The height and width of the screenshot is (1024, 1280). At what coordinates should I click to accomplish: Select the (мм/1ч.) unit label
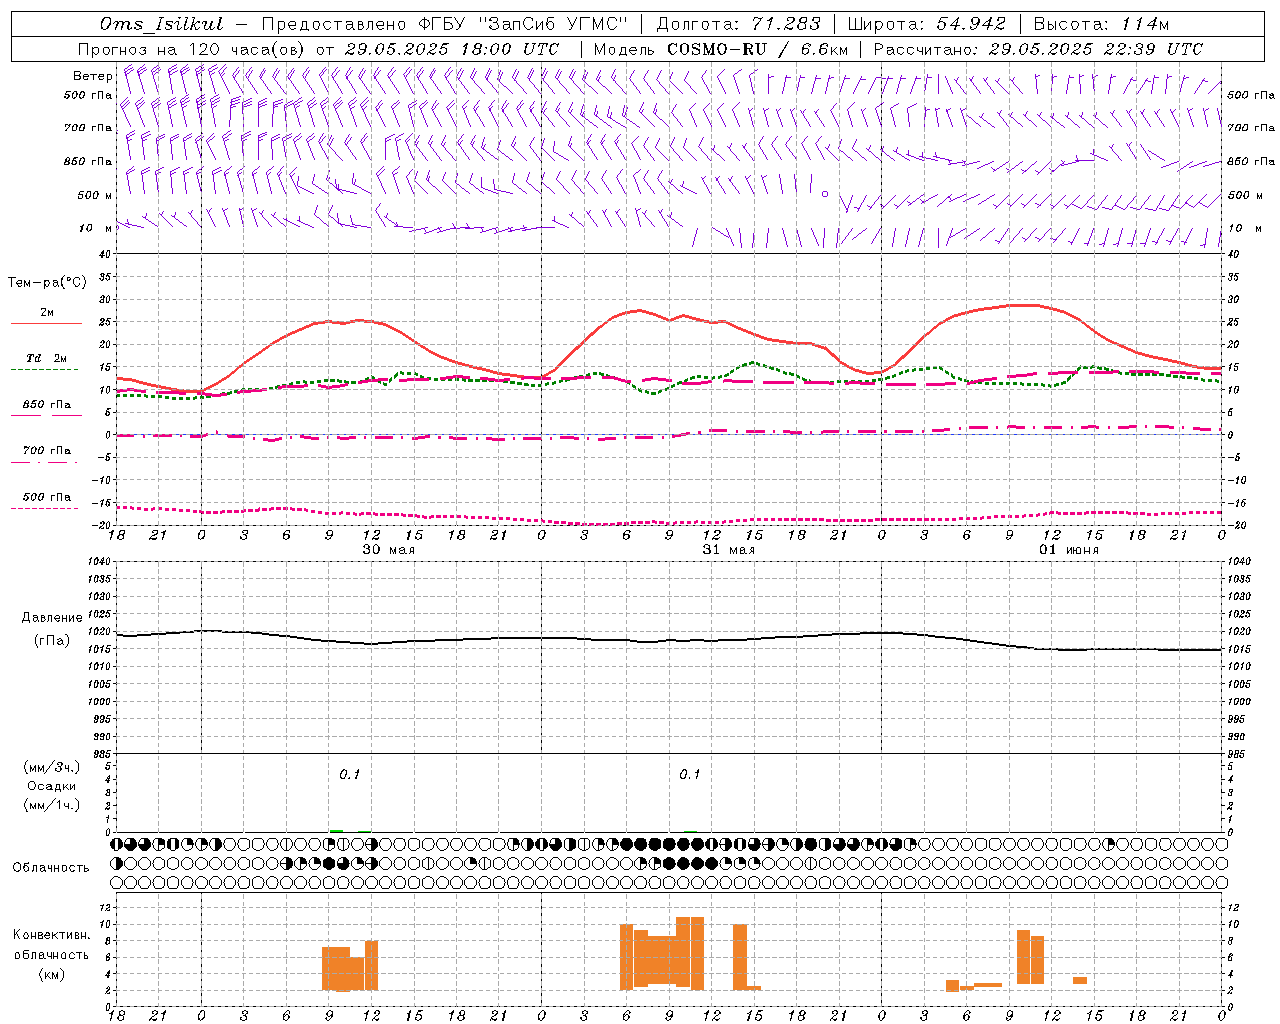point(52,805)
